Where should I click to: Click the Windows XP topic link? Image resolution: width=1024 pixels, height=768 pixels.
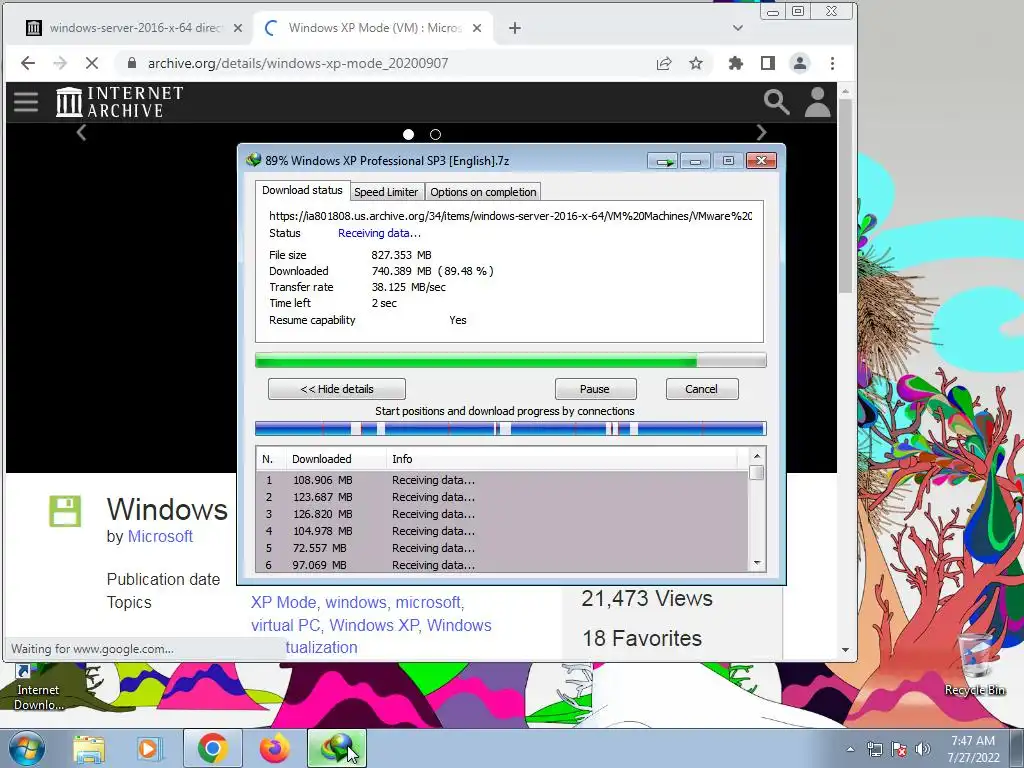pos(374,625)
